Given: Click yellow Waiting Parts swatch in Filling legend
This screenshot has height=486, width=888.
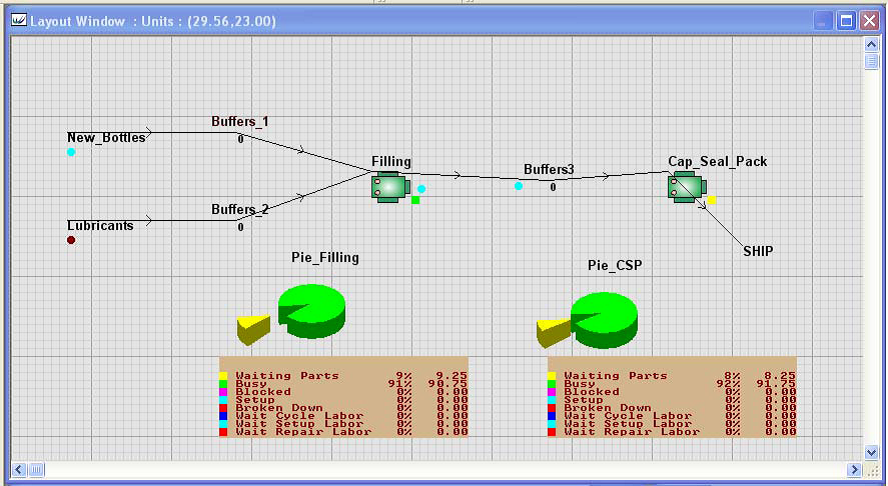Looking at the screenshot, I should pos(224,376).
